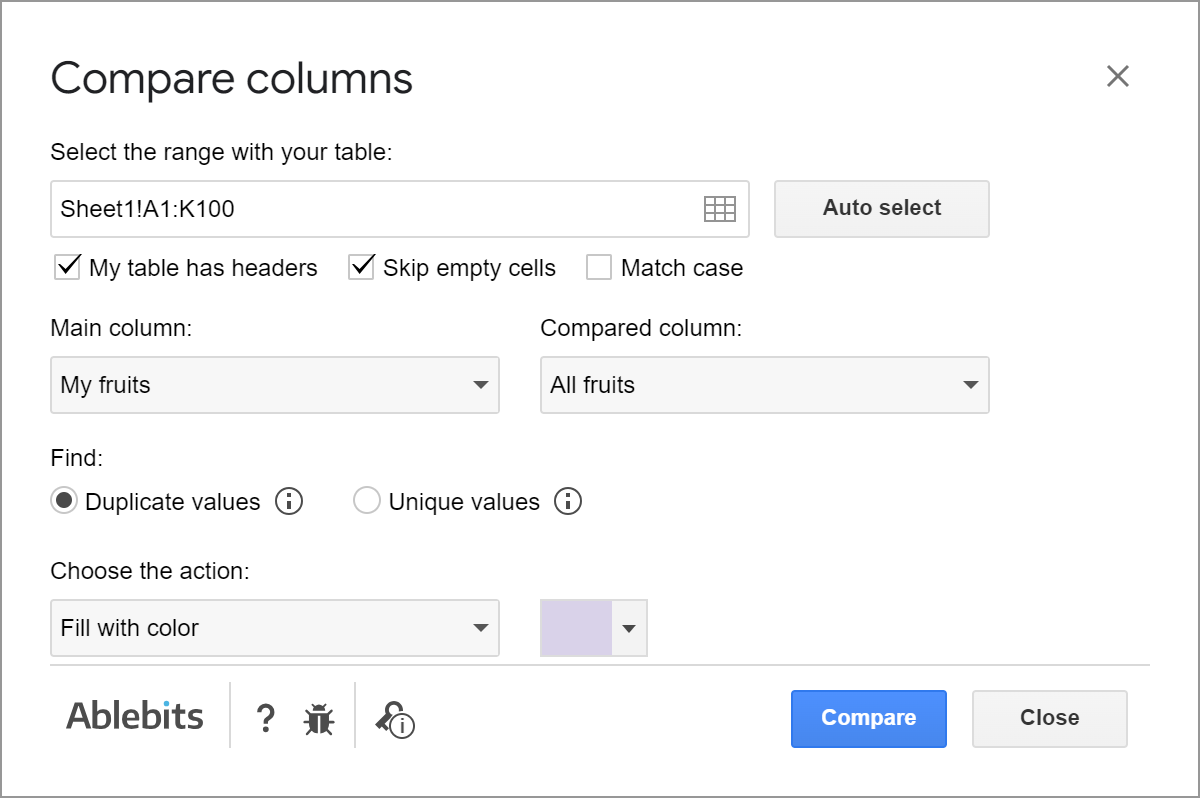Open Main column dropdown showing My fruits
The image size is (1200, 798).
[275, 385]
